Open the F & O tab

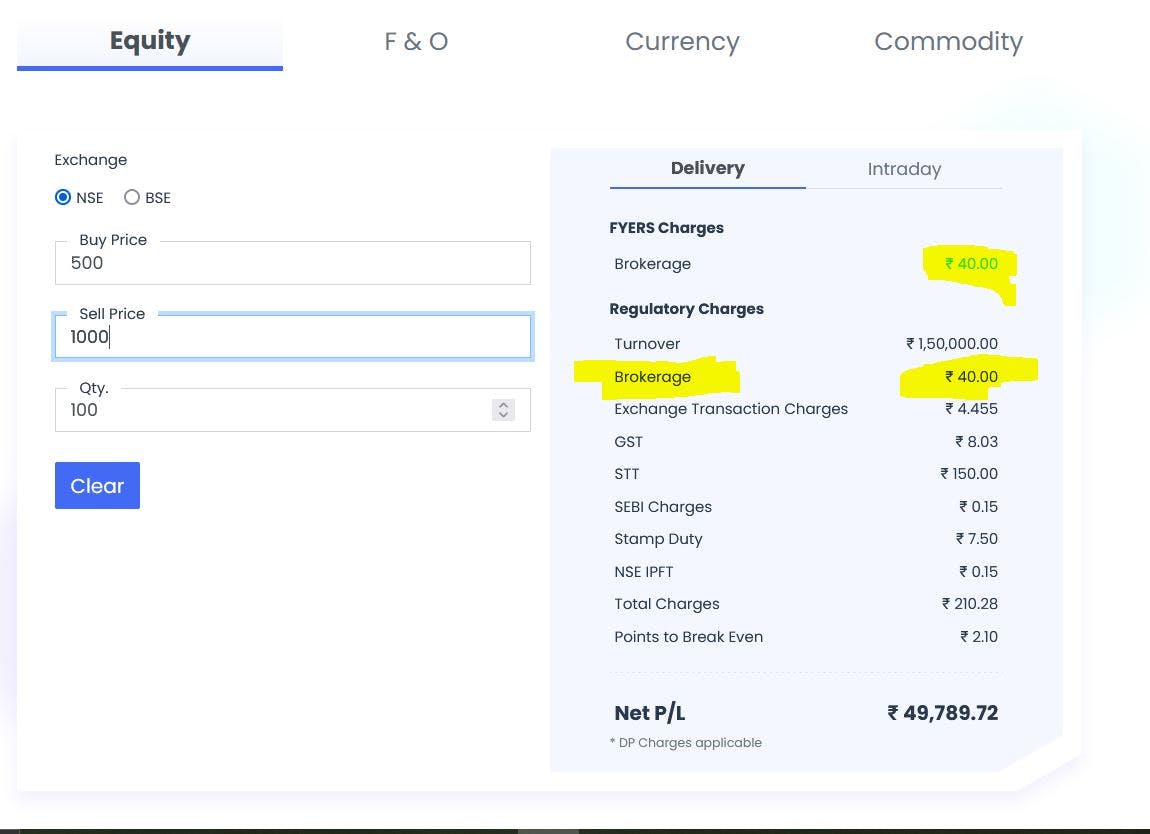(x=416, y=42)
